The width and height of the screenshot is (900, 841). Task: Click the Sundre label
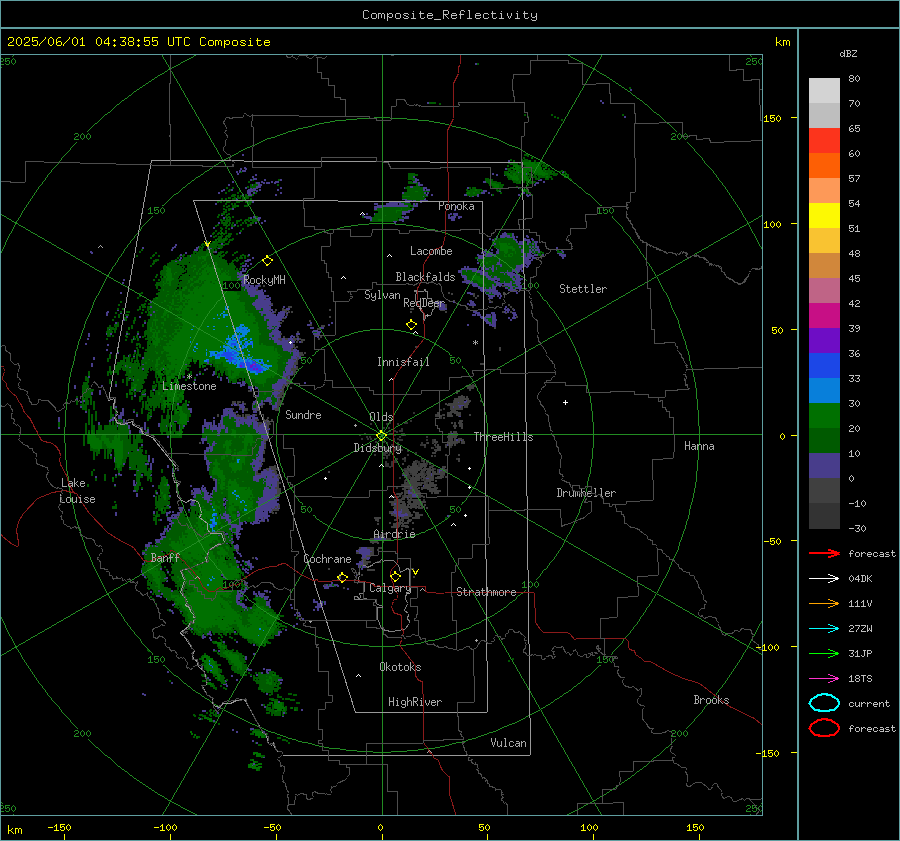tap(303, 414)
